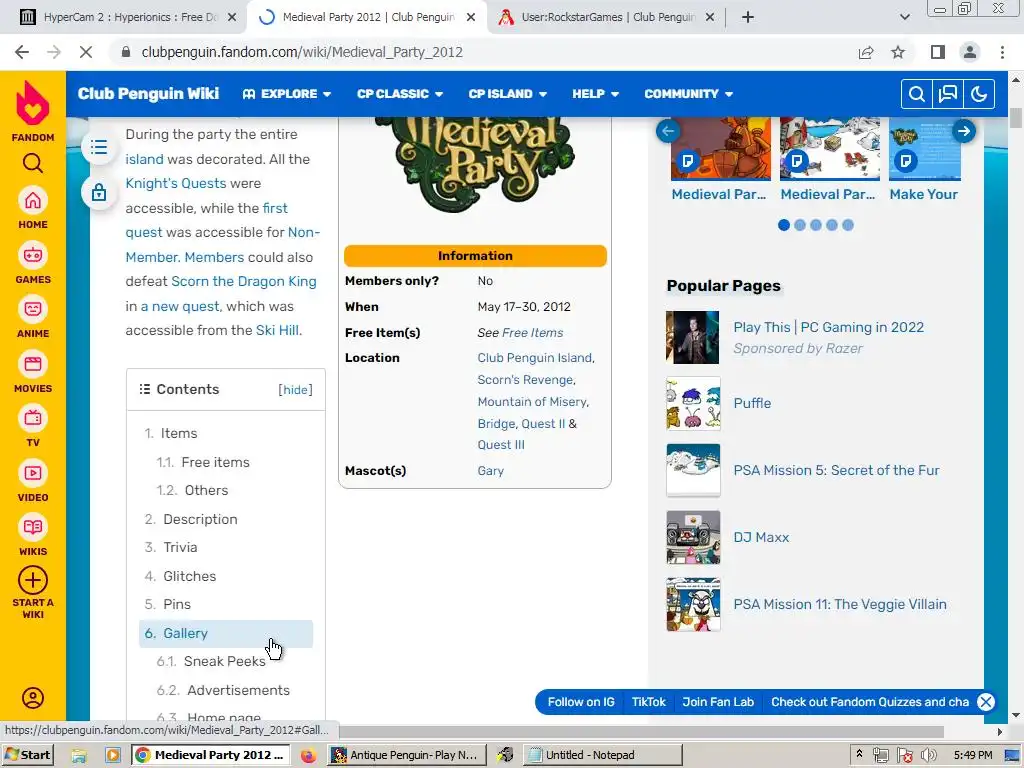Select the fifth carousel dot
This screenshot has height=768, width=1024.
[x=848, y=225]
